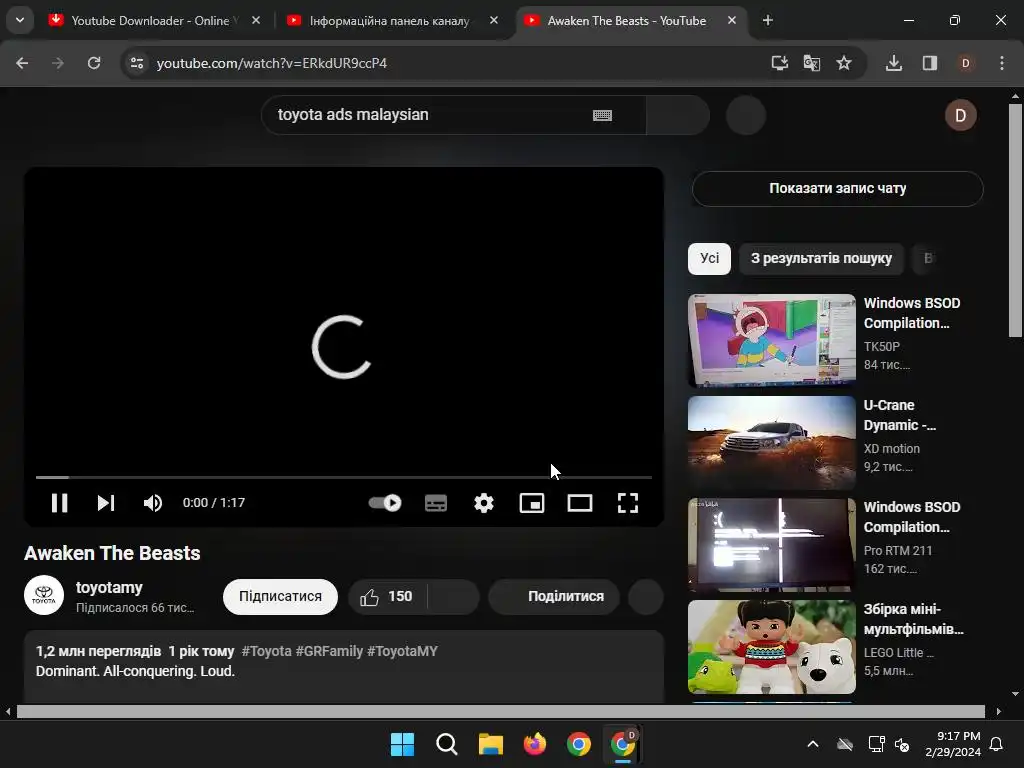The height and width of the screenshot is (768, 1024).
Task: Toggle subtitles/closed captions button
Action: click(436, 503)
